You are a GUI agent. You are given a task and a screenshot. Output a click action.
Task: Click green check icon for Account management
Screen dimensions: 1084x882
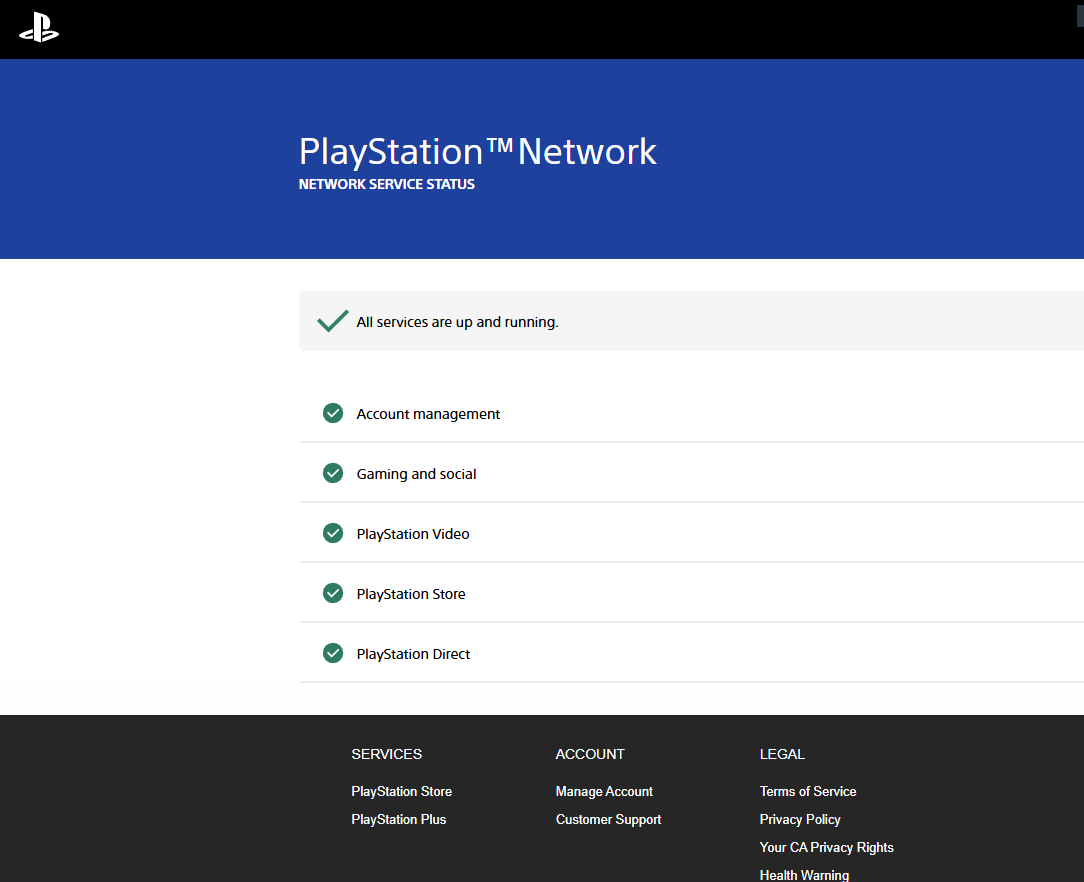333,413
